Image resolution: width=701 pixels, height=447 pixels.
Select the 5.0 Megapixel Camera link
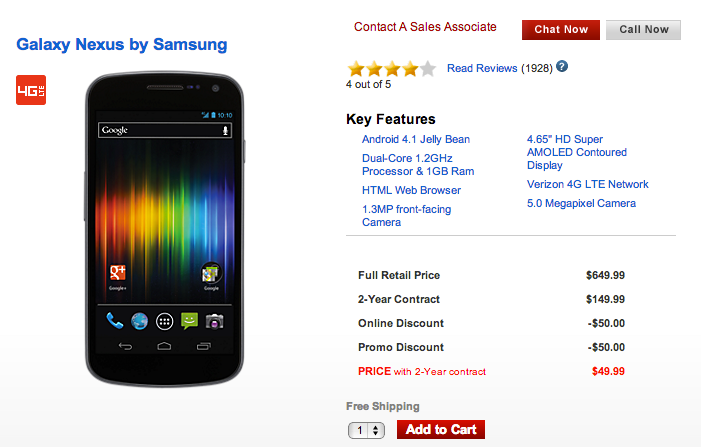pos(581,204)
